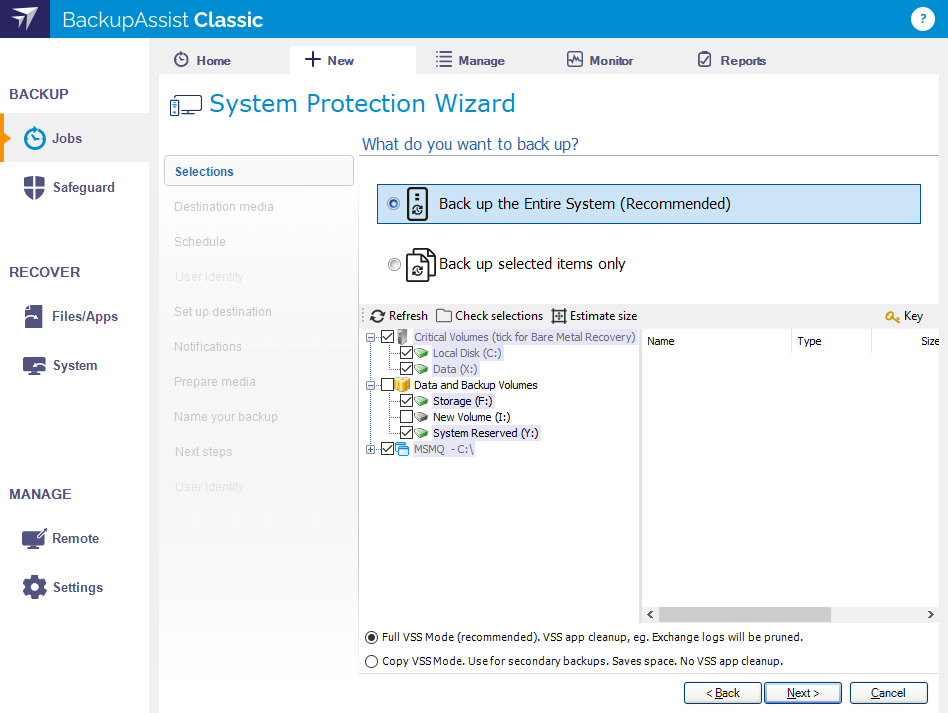Click the Next button

[803, 693]
